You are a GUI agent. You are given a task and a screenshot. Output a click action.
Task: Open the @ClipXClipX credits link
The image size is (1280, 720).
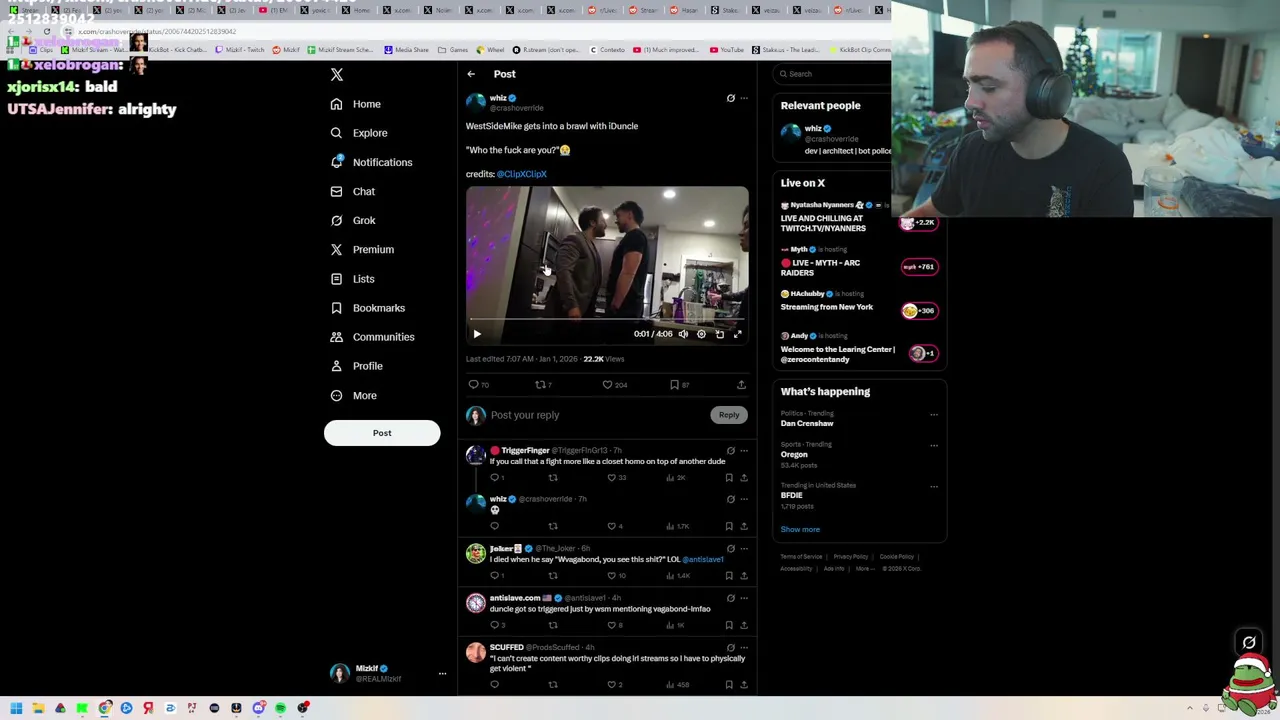(522, 174)
